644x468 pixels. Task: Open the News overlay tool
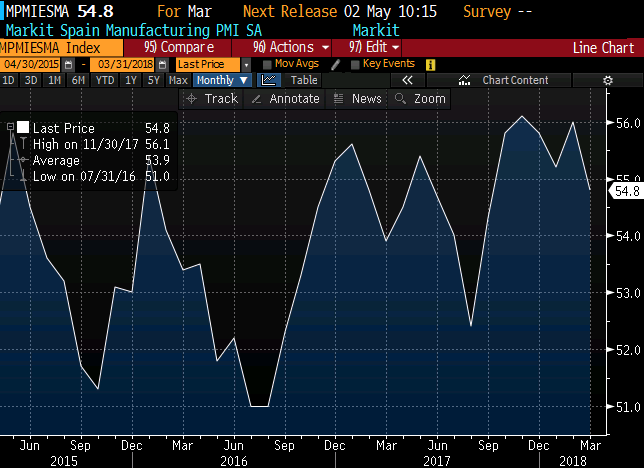(357, 99)
